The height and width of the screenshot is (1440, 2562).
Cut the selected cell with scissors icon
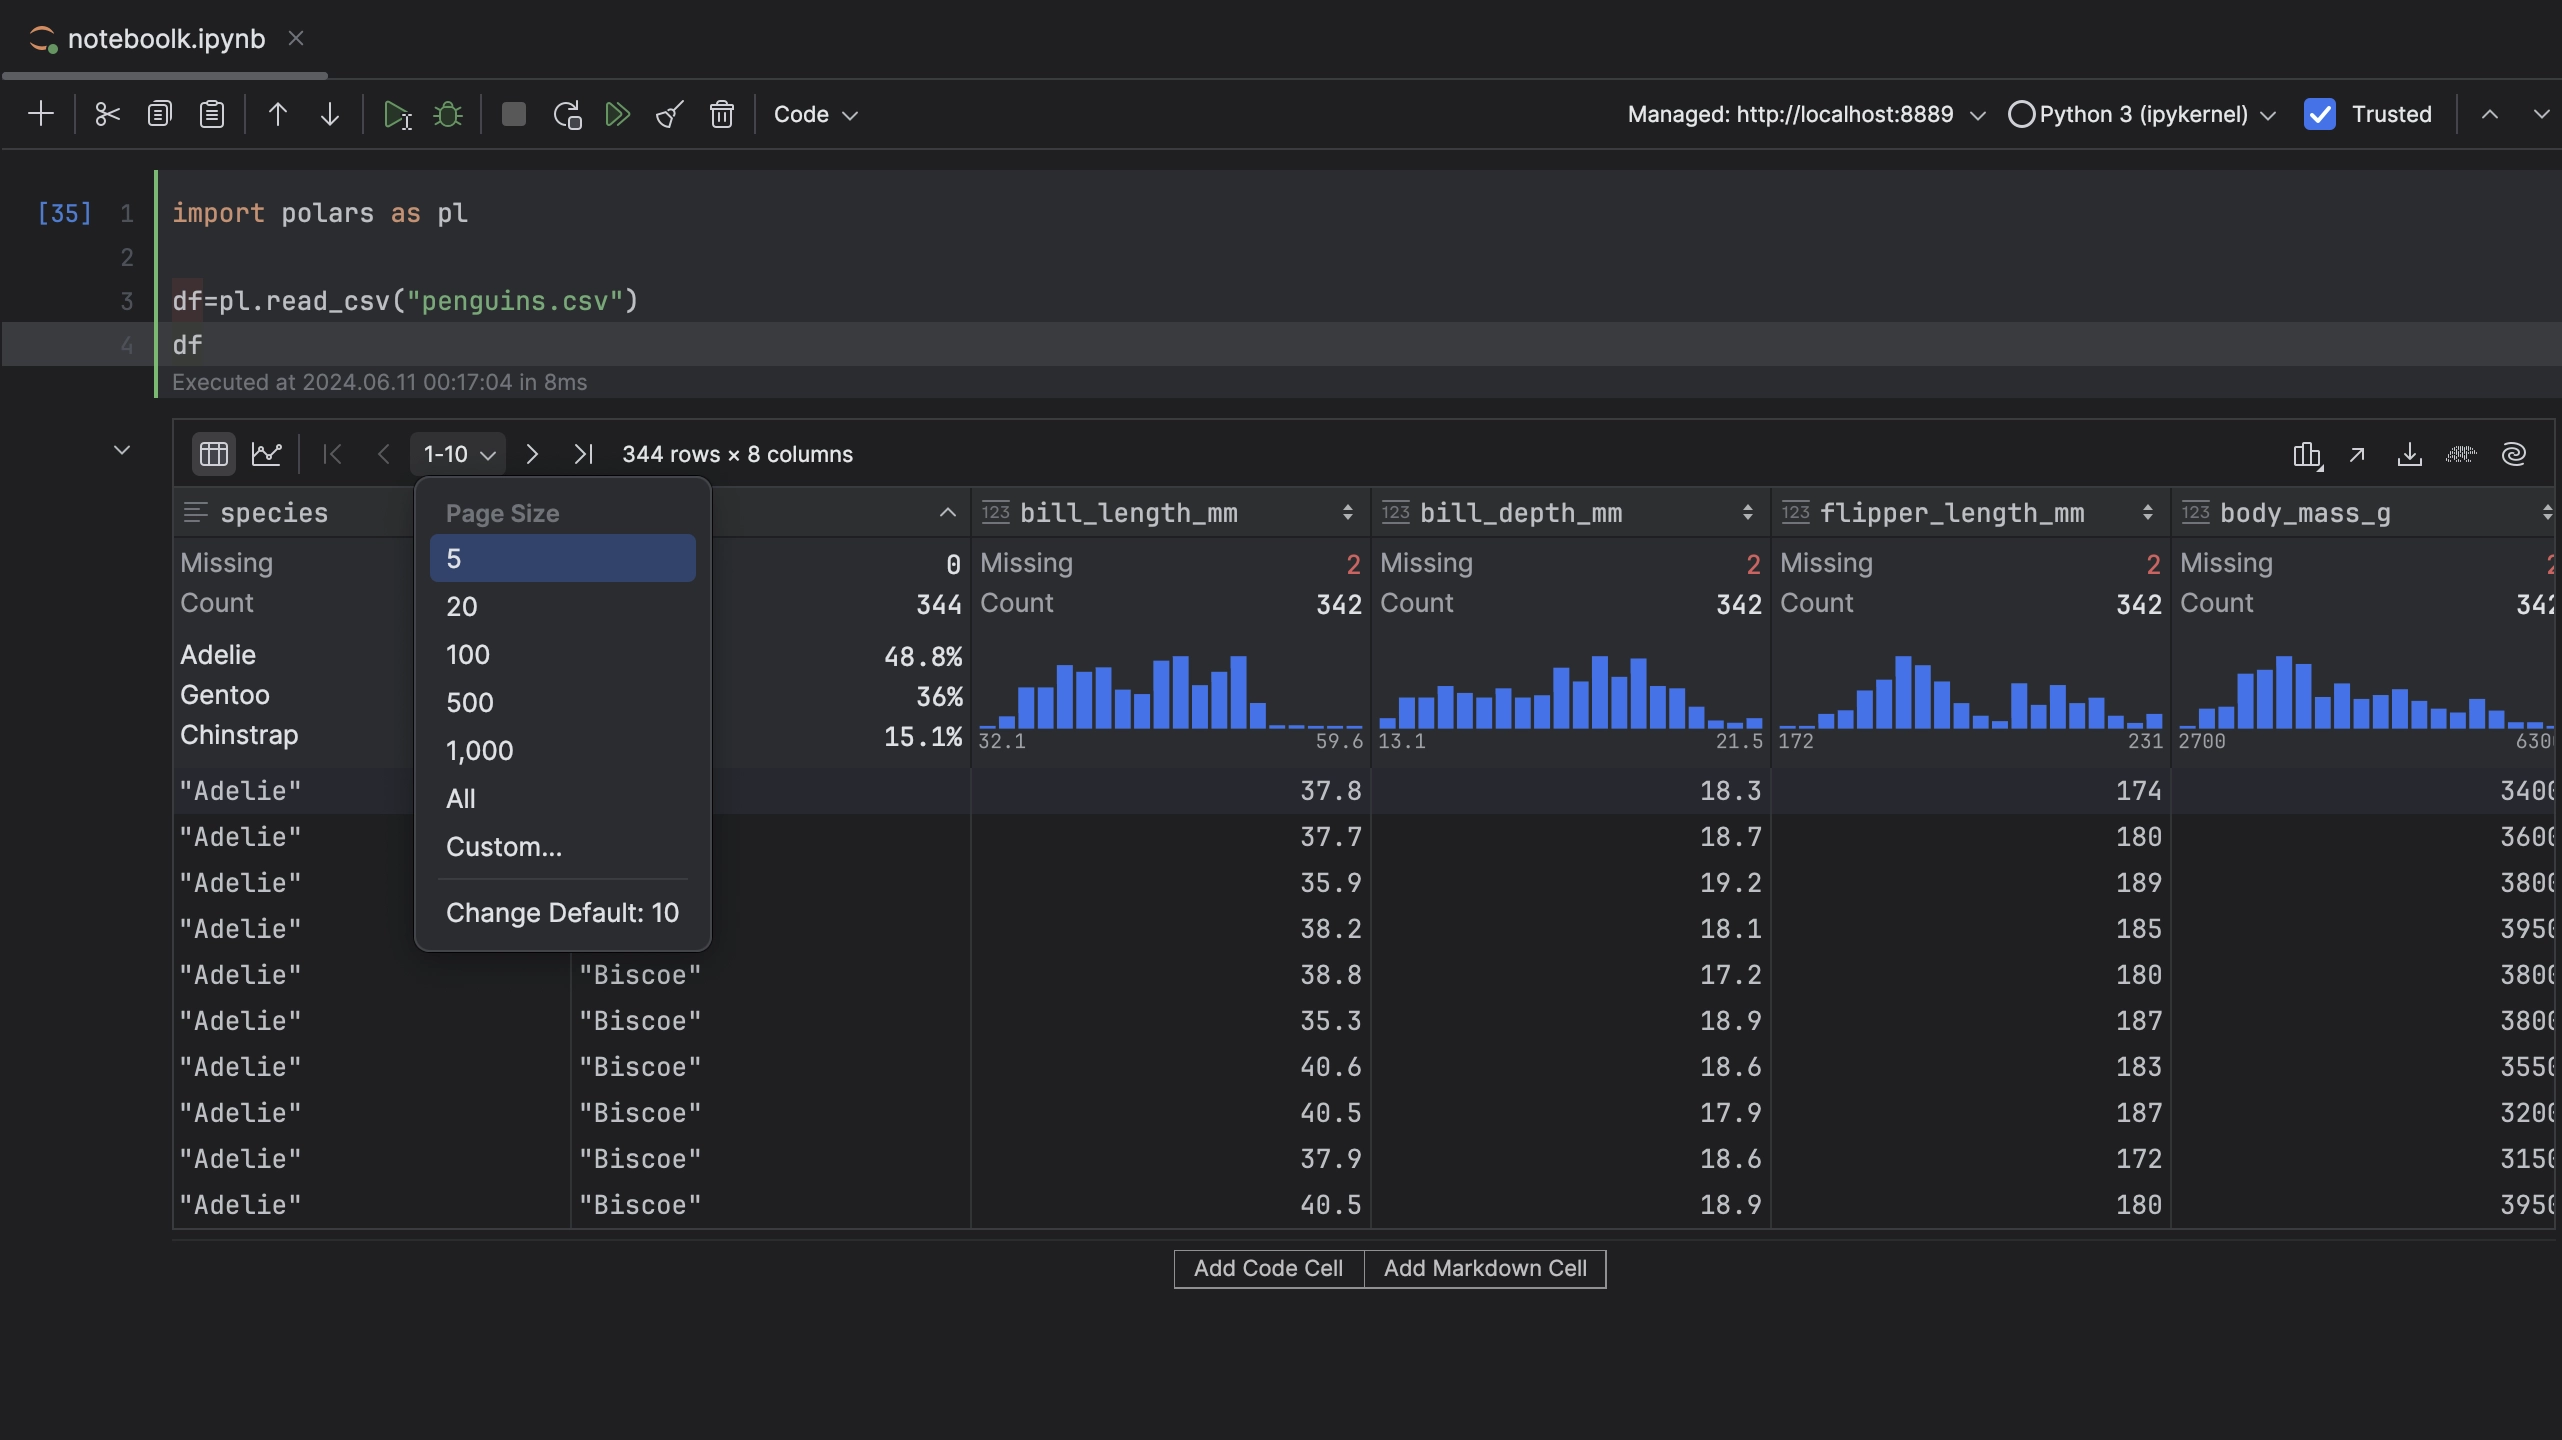coord(107,114)
